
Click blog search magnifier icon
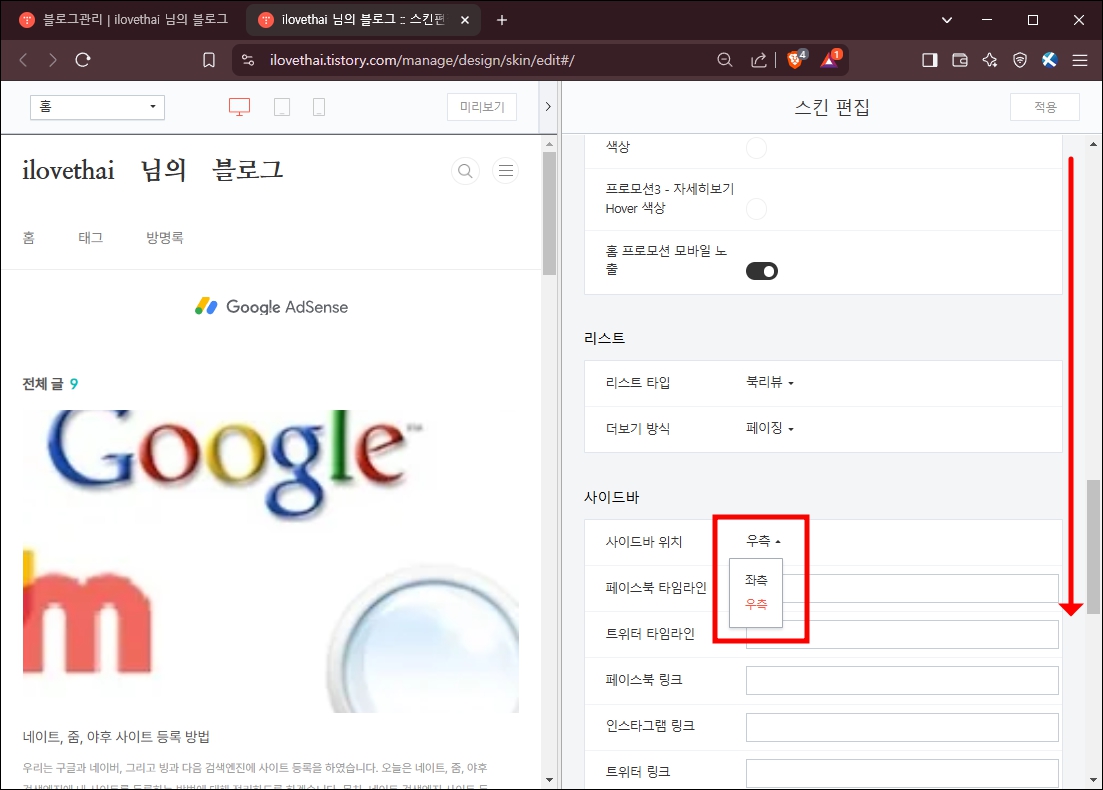465,171
